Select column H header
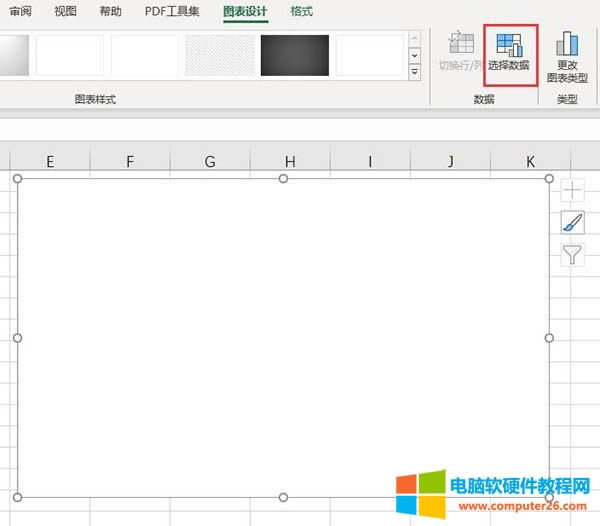This screenshot has width=600, height=526. [x=289, y=161]
